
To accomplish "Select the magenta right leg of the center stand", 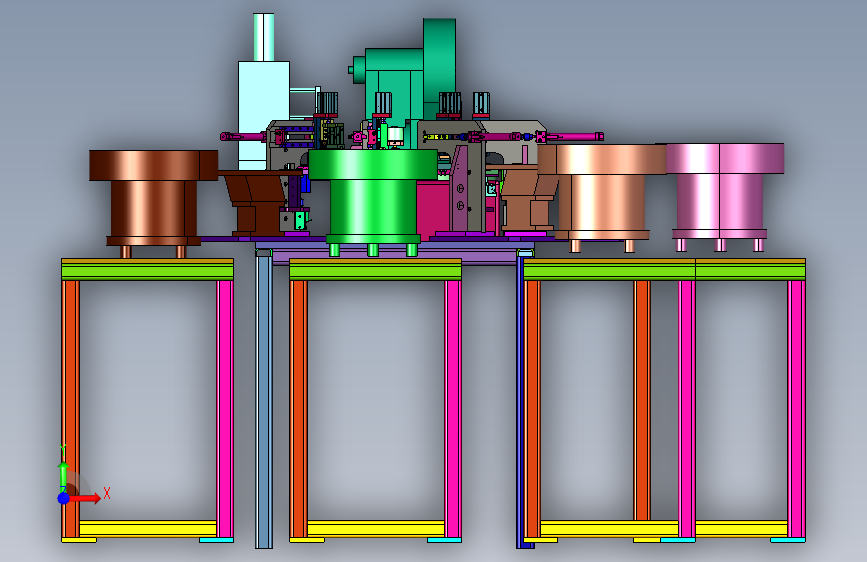I will [453, 409].
